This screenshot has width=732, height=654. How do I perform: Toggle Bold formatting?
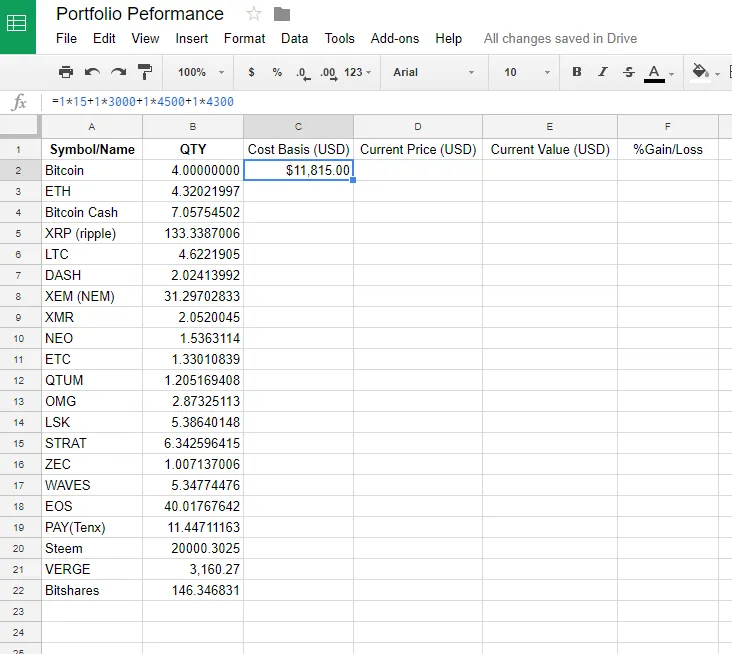click(x=577, y=72)
